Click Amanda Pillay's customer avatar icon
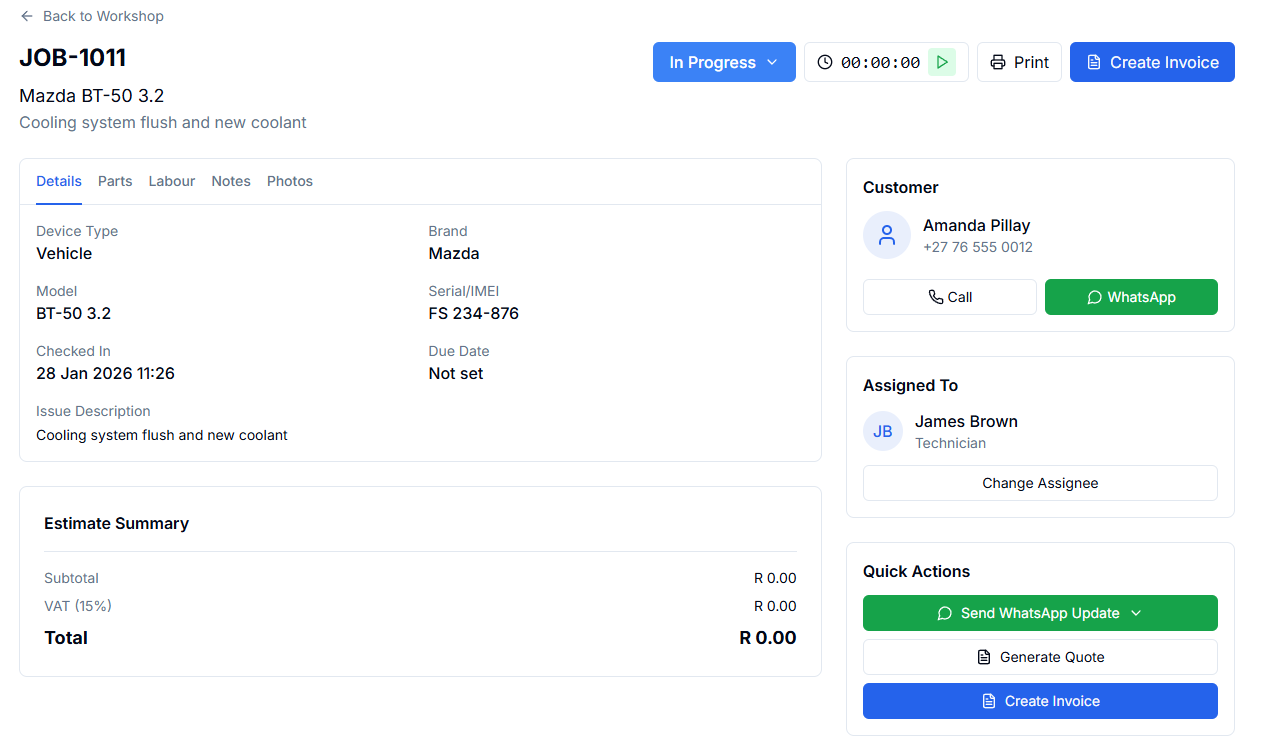This screenshot has height=750, width=1266. point(886,235)
